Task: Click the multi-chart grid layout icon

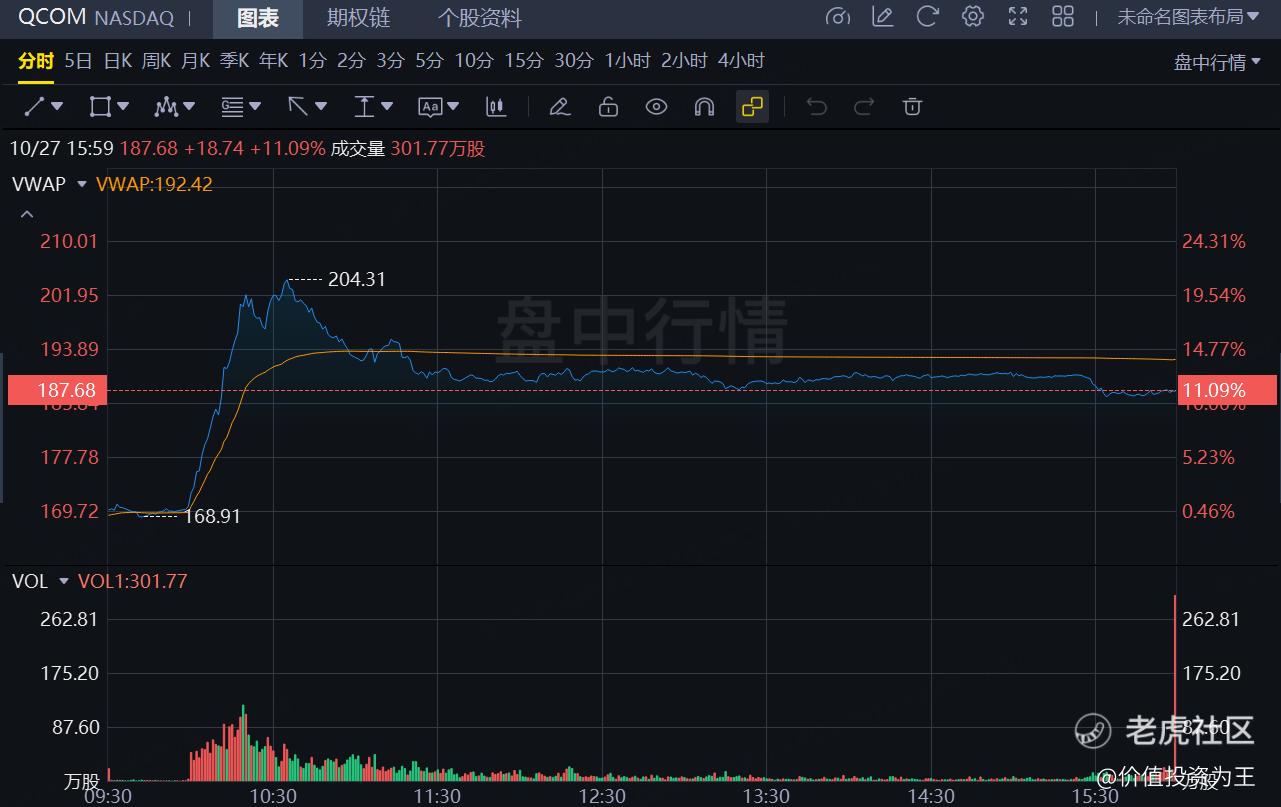Action: coord(1062,16)
